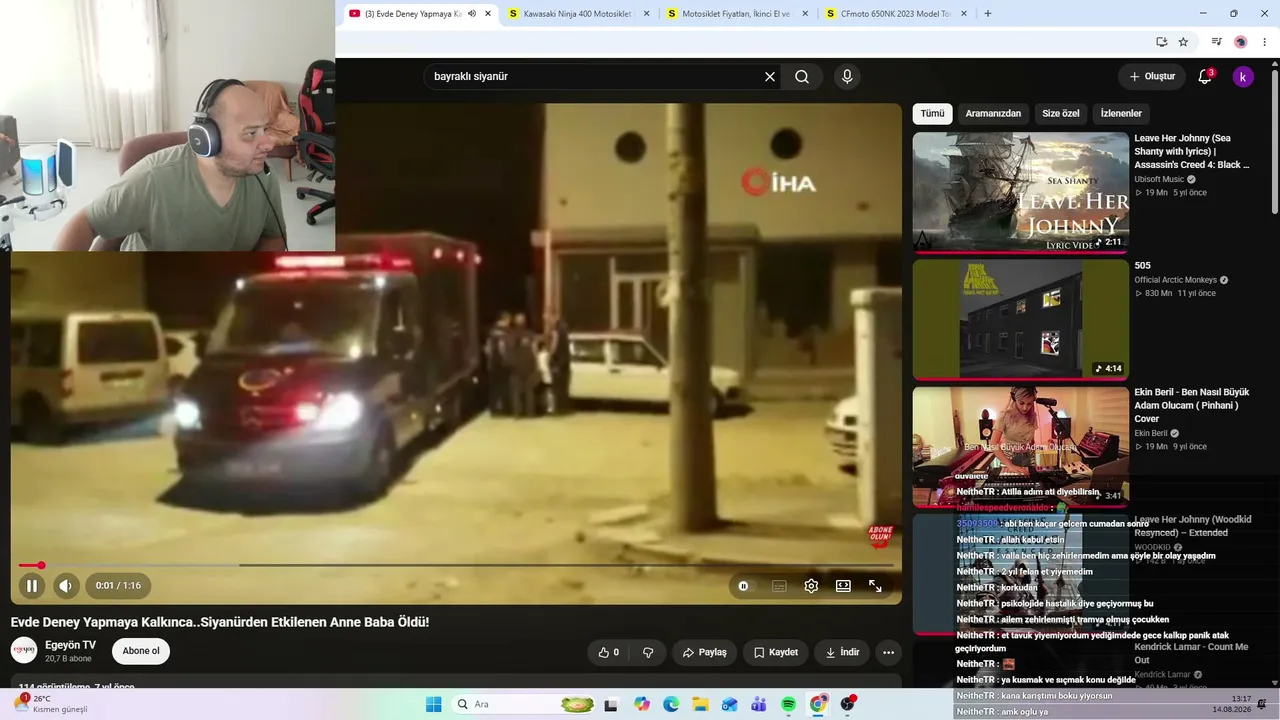Switch to Kawasaki Ninja 400 browser tab
Screen dimensions: 1280x720
coord(577,14)
